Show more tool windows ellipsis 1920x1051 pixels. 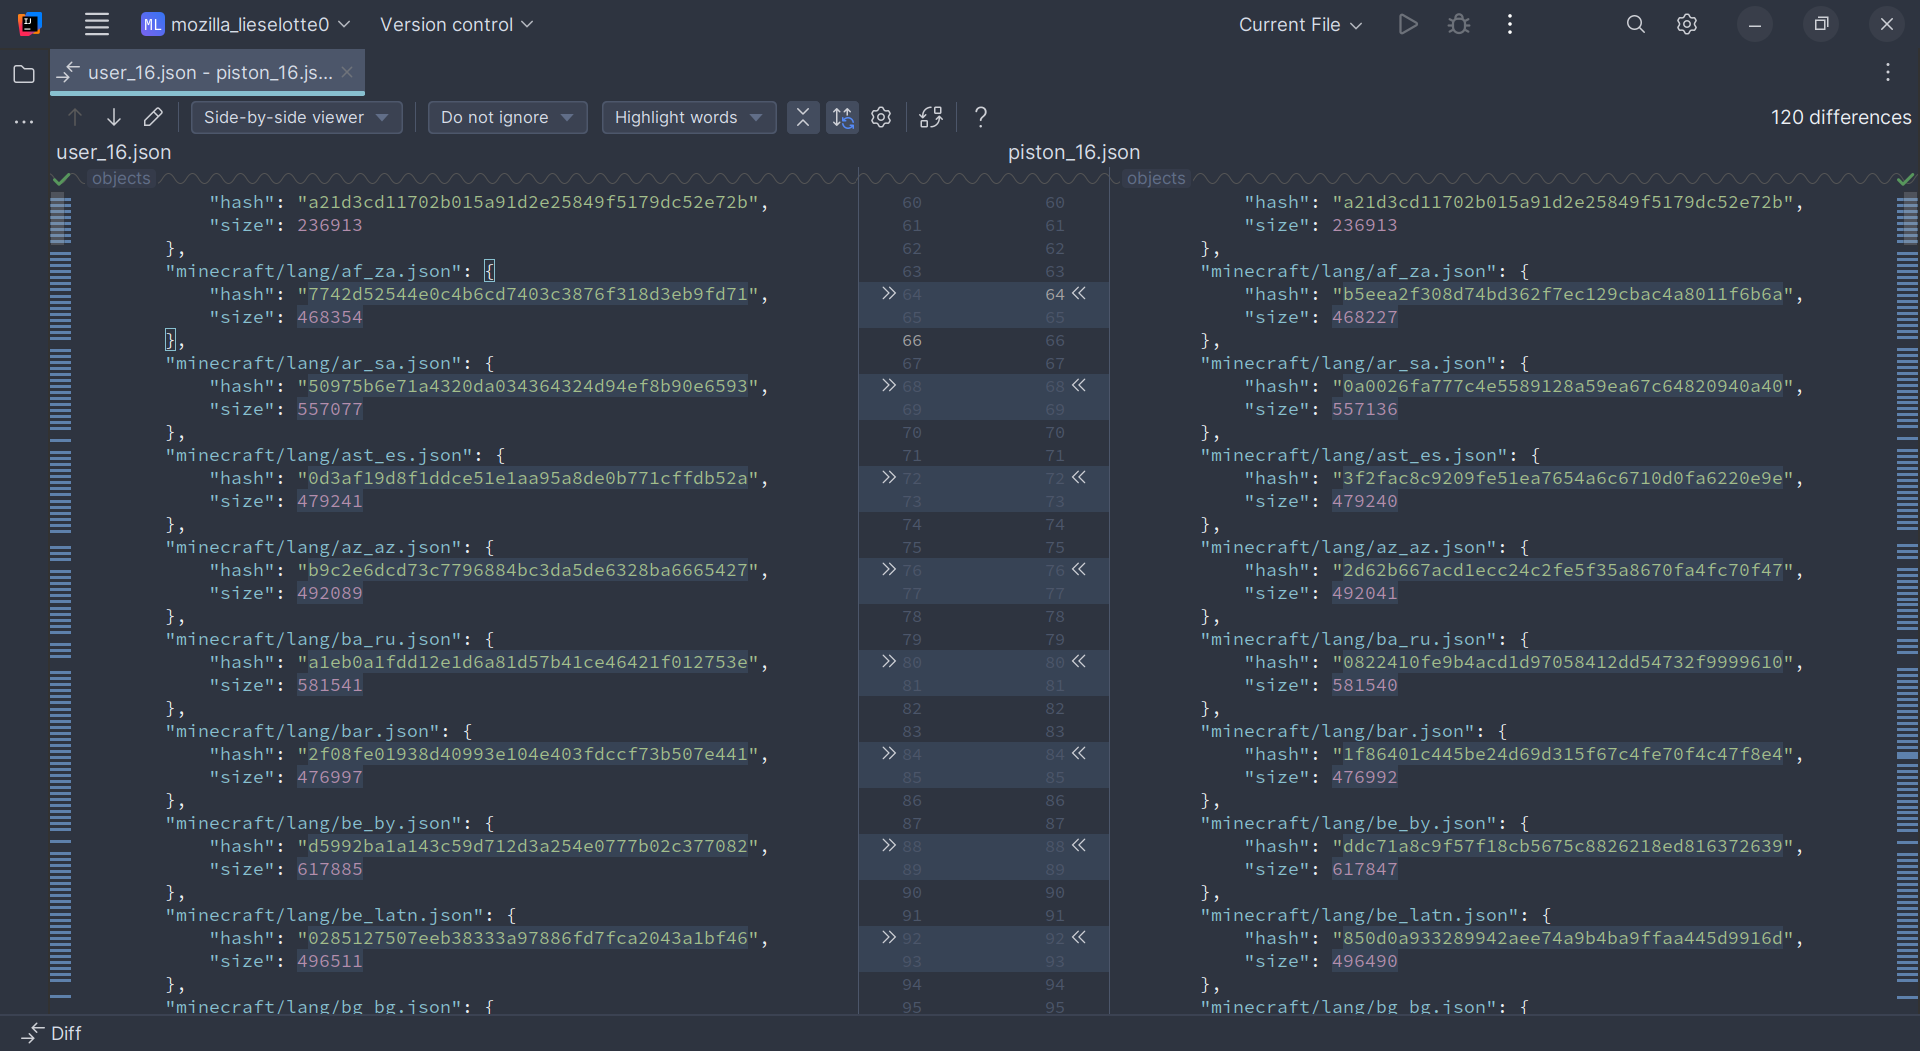tap(24, 121)
